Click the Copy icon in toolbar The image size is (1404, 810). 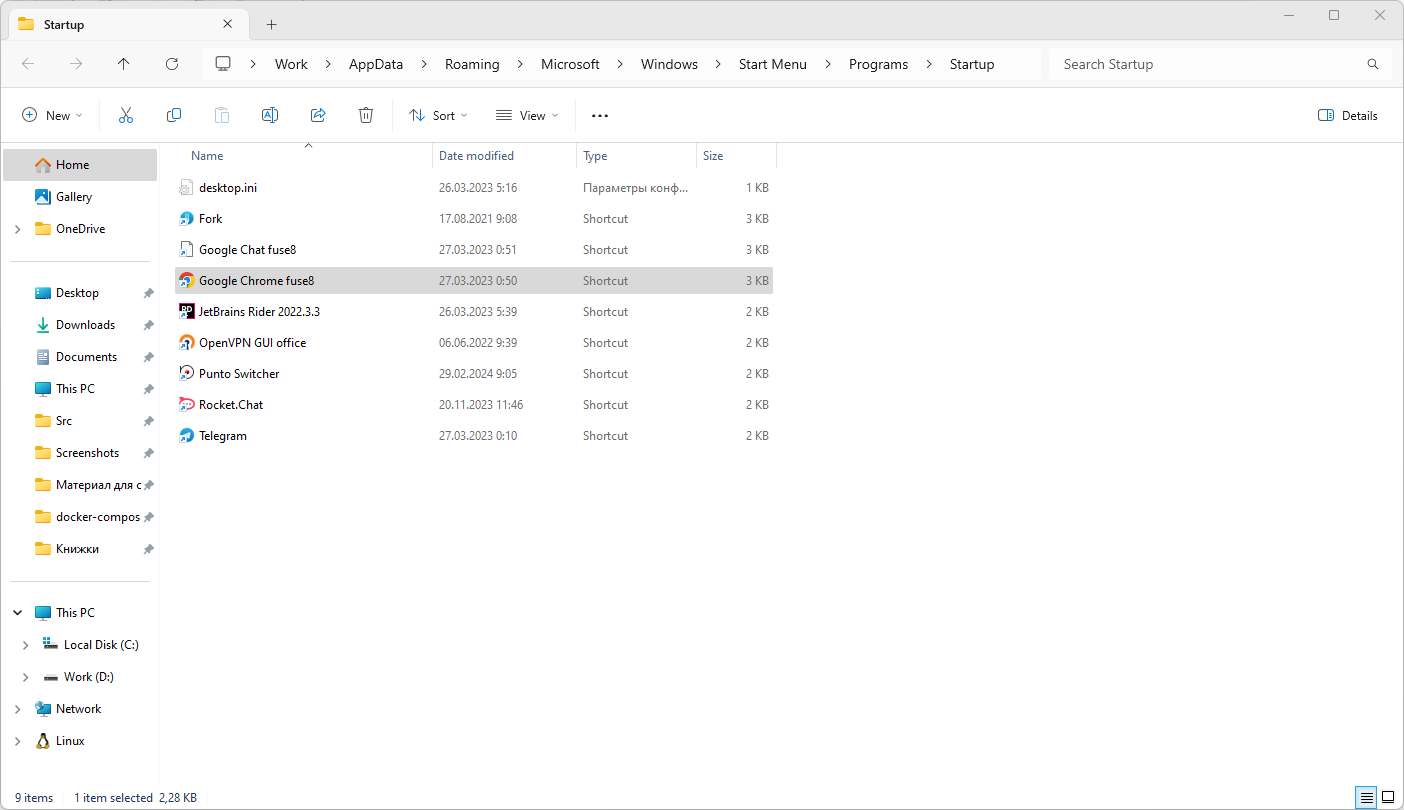(174, 116)
